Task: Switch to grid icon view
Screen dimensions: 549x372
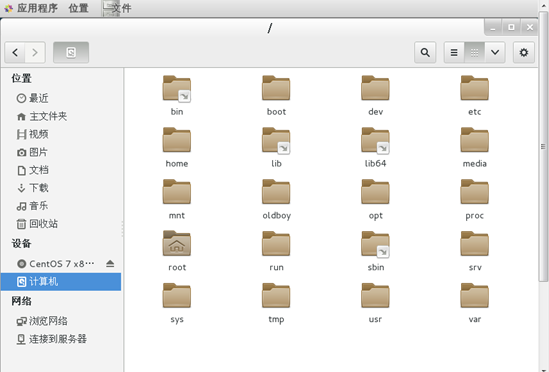Action: pos(474,53)
